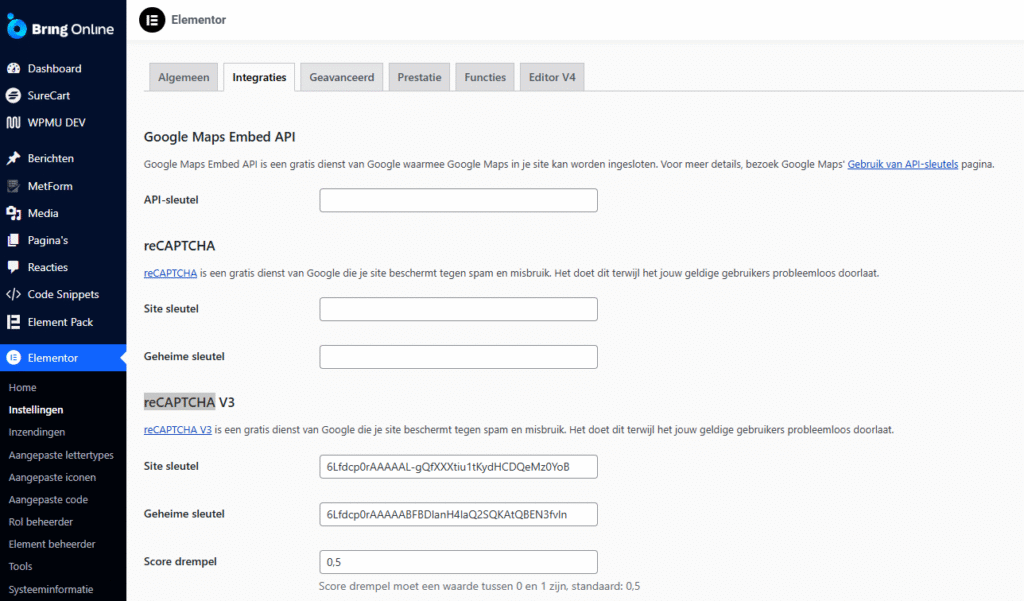Screen dimensions: 1024x601
Task: Click the Elementor logo in header
Action: (152, 20)
